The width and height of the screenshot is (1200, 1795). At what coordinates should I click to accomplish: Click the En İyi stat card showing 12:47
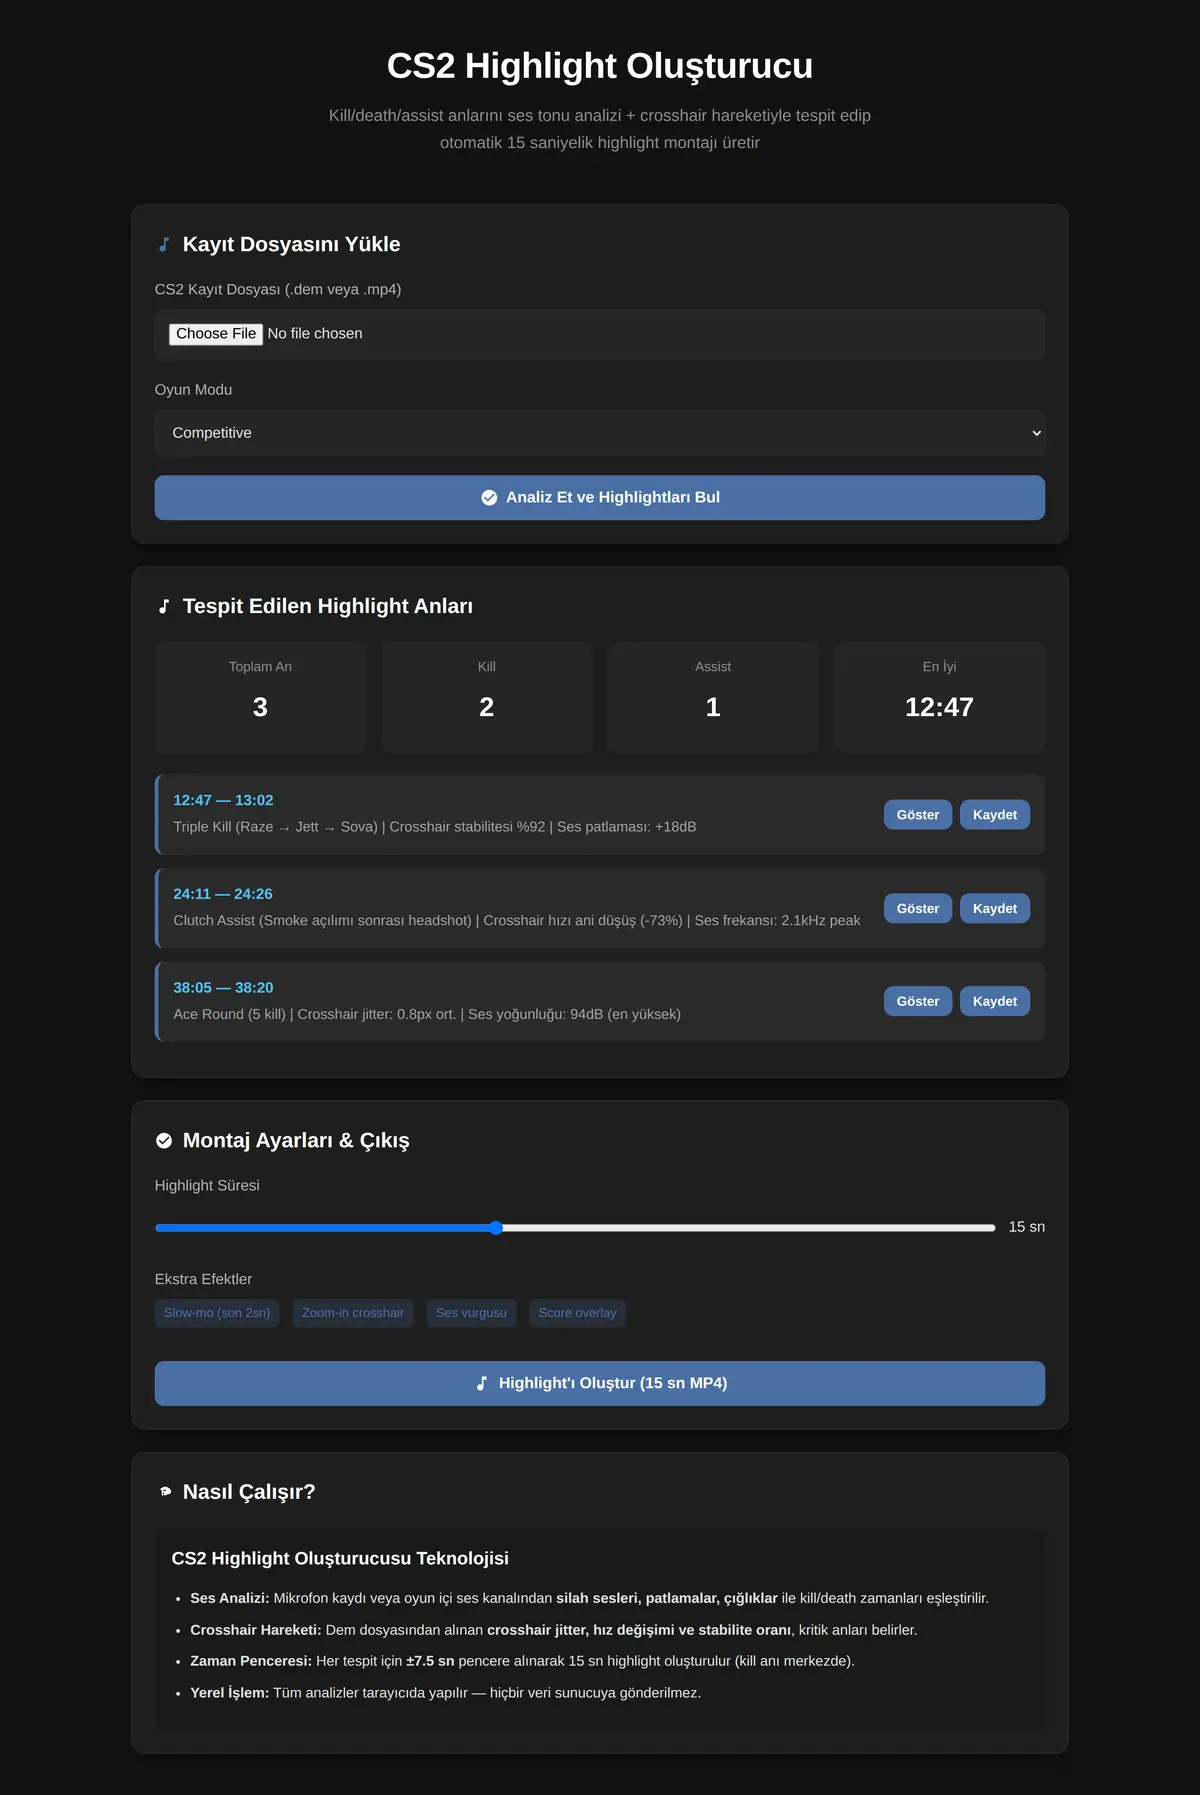(940, 697)
